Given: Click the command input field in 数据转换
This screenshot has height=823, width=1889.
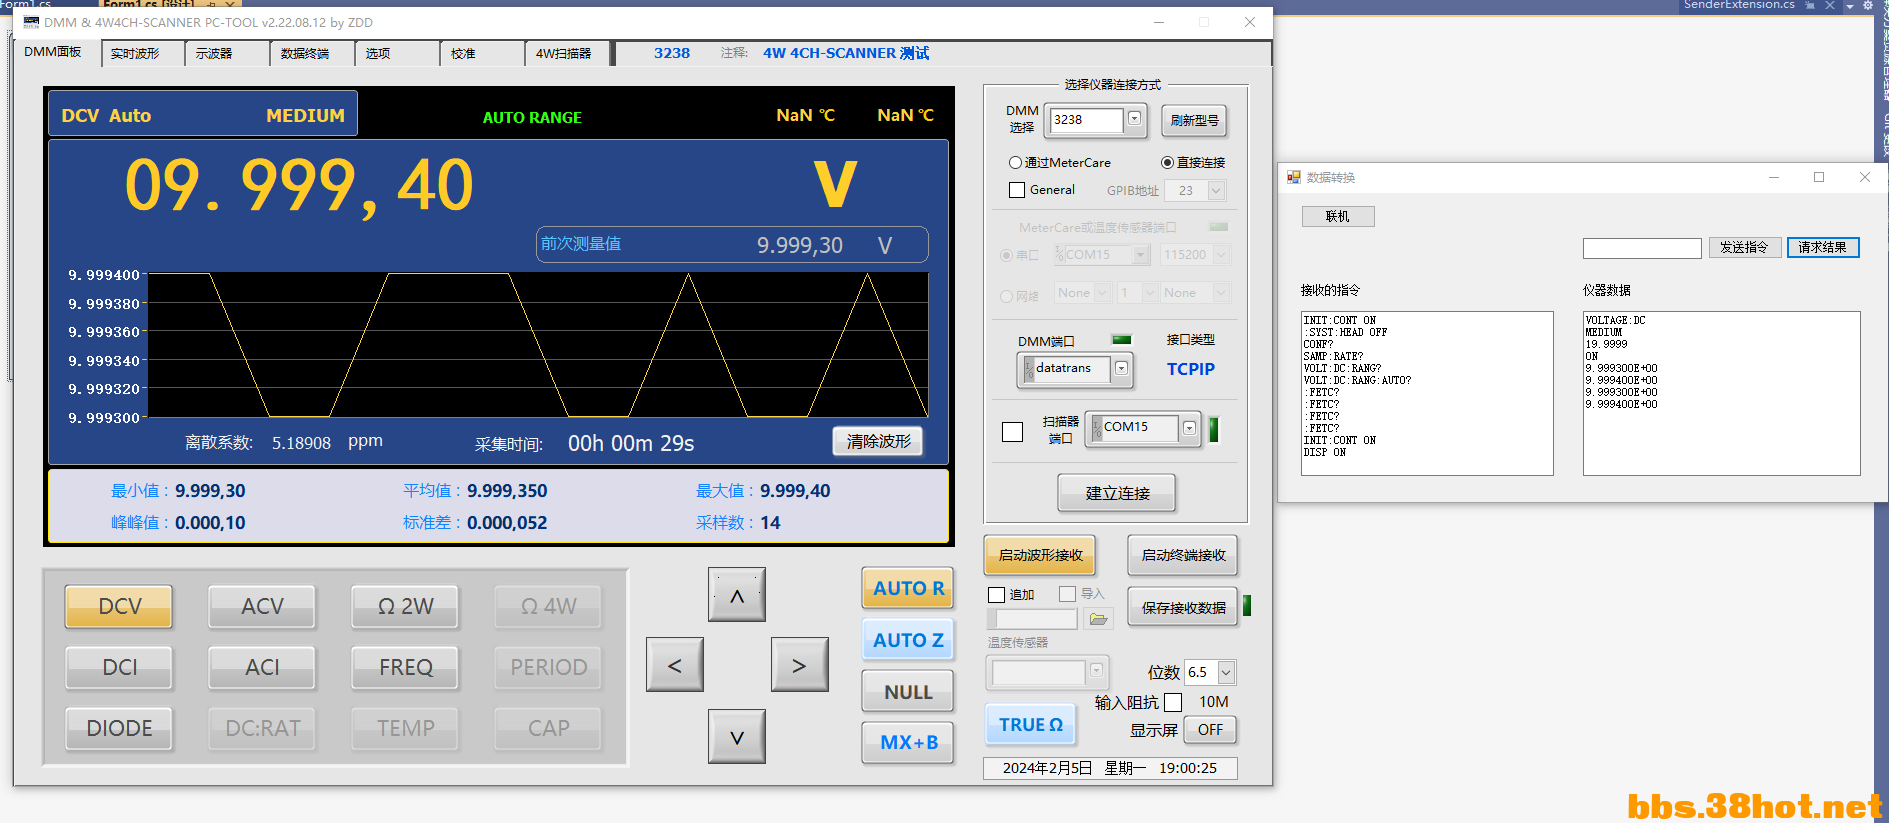Looking at the screenshot, I should pyautogui.click(x=1642, y=248).
